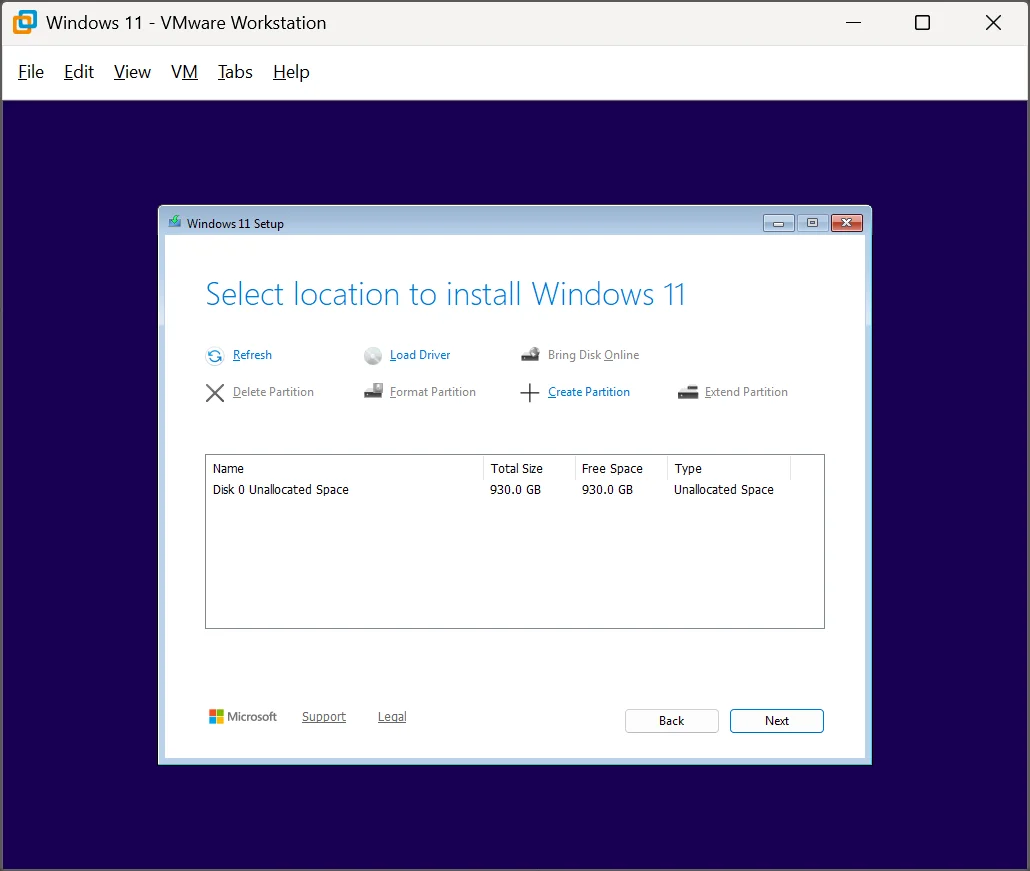Click the VMware Workstation logo icon

coord(25,22)
